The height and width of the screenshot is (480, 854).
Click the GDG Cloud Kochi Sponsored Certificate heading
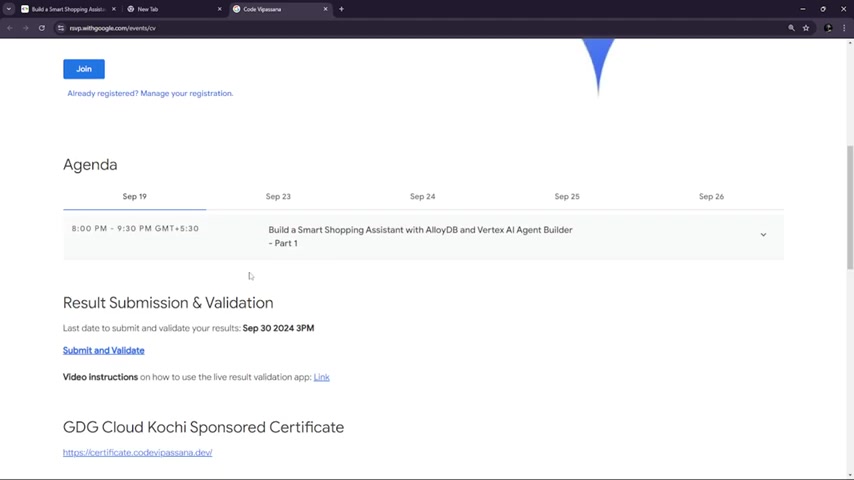point(203,427)
